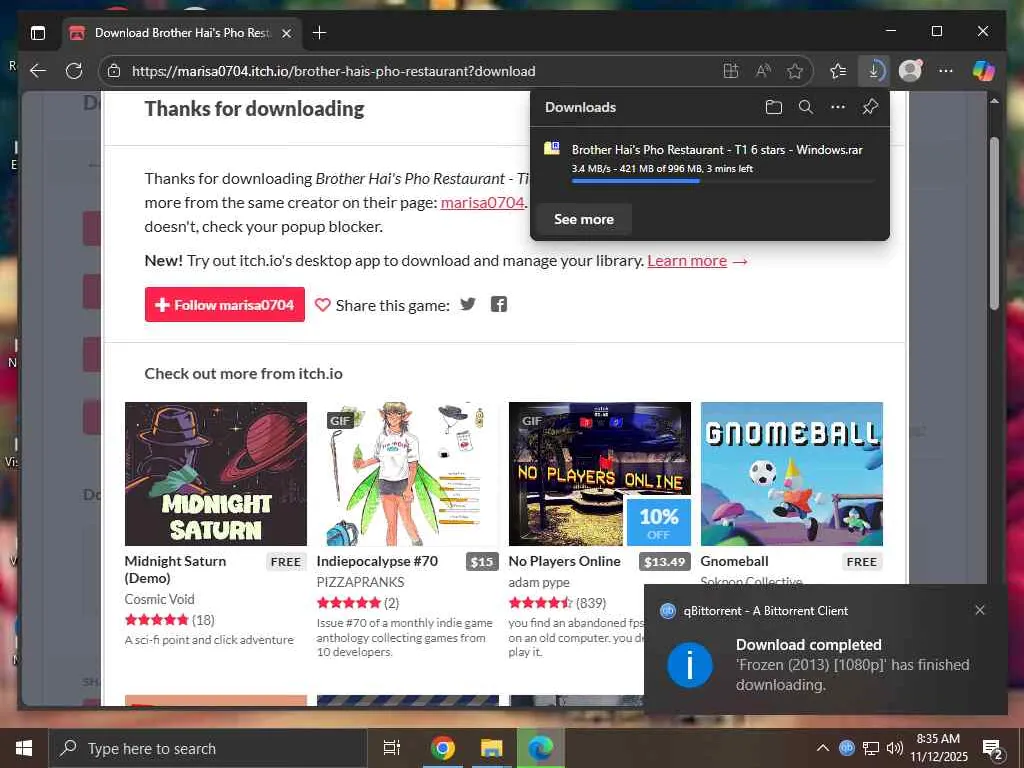Share game on Twitter icon
Image resolution: width=1024 pixels, height=768 pixels.
point(468,304)
